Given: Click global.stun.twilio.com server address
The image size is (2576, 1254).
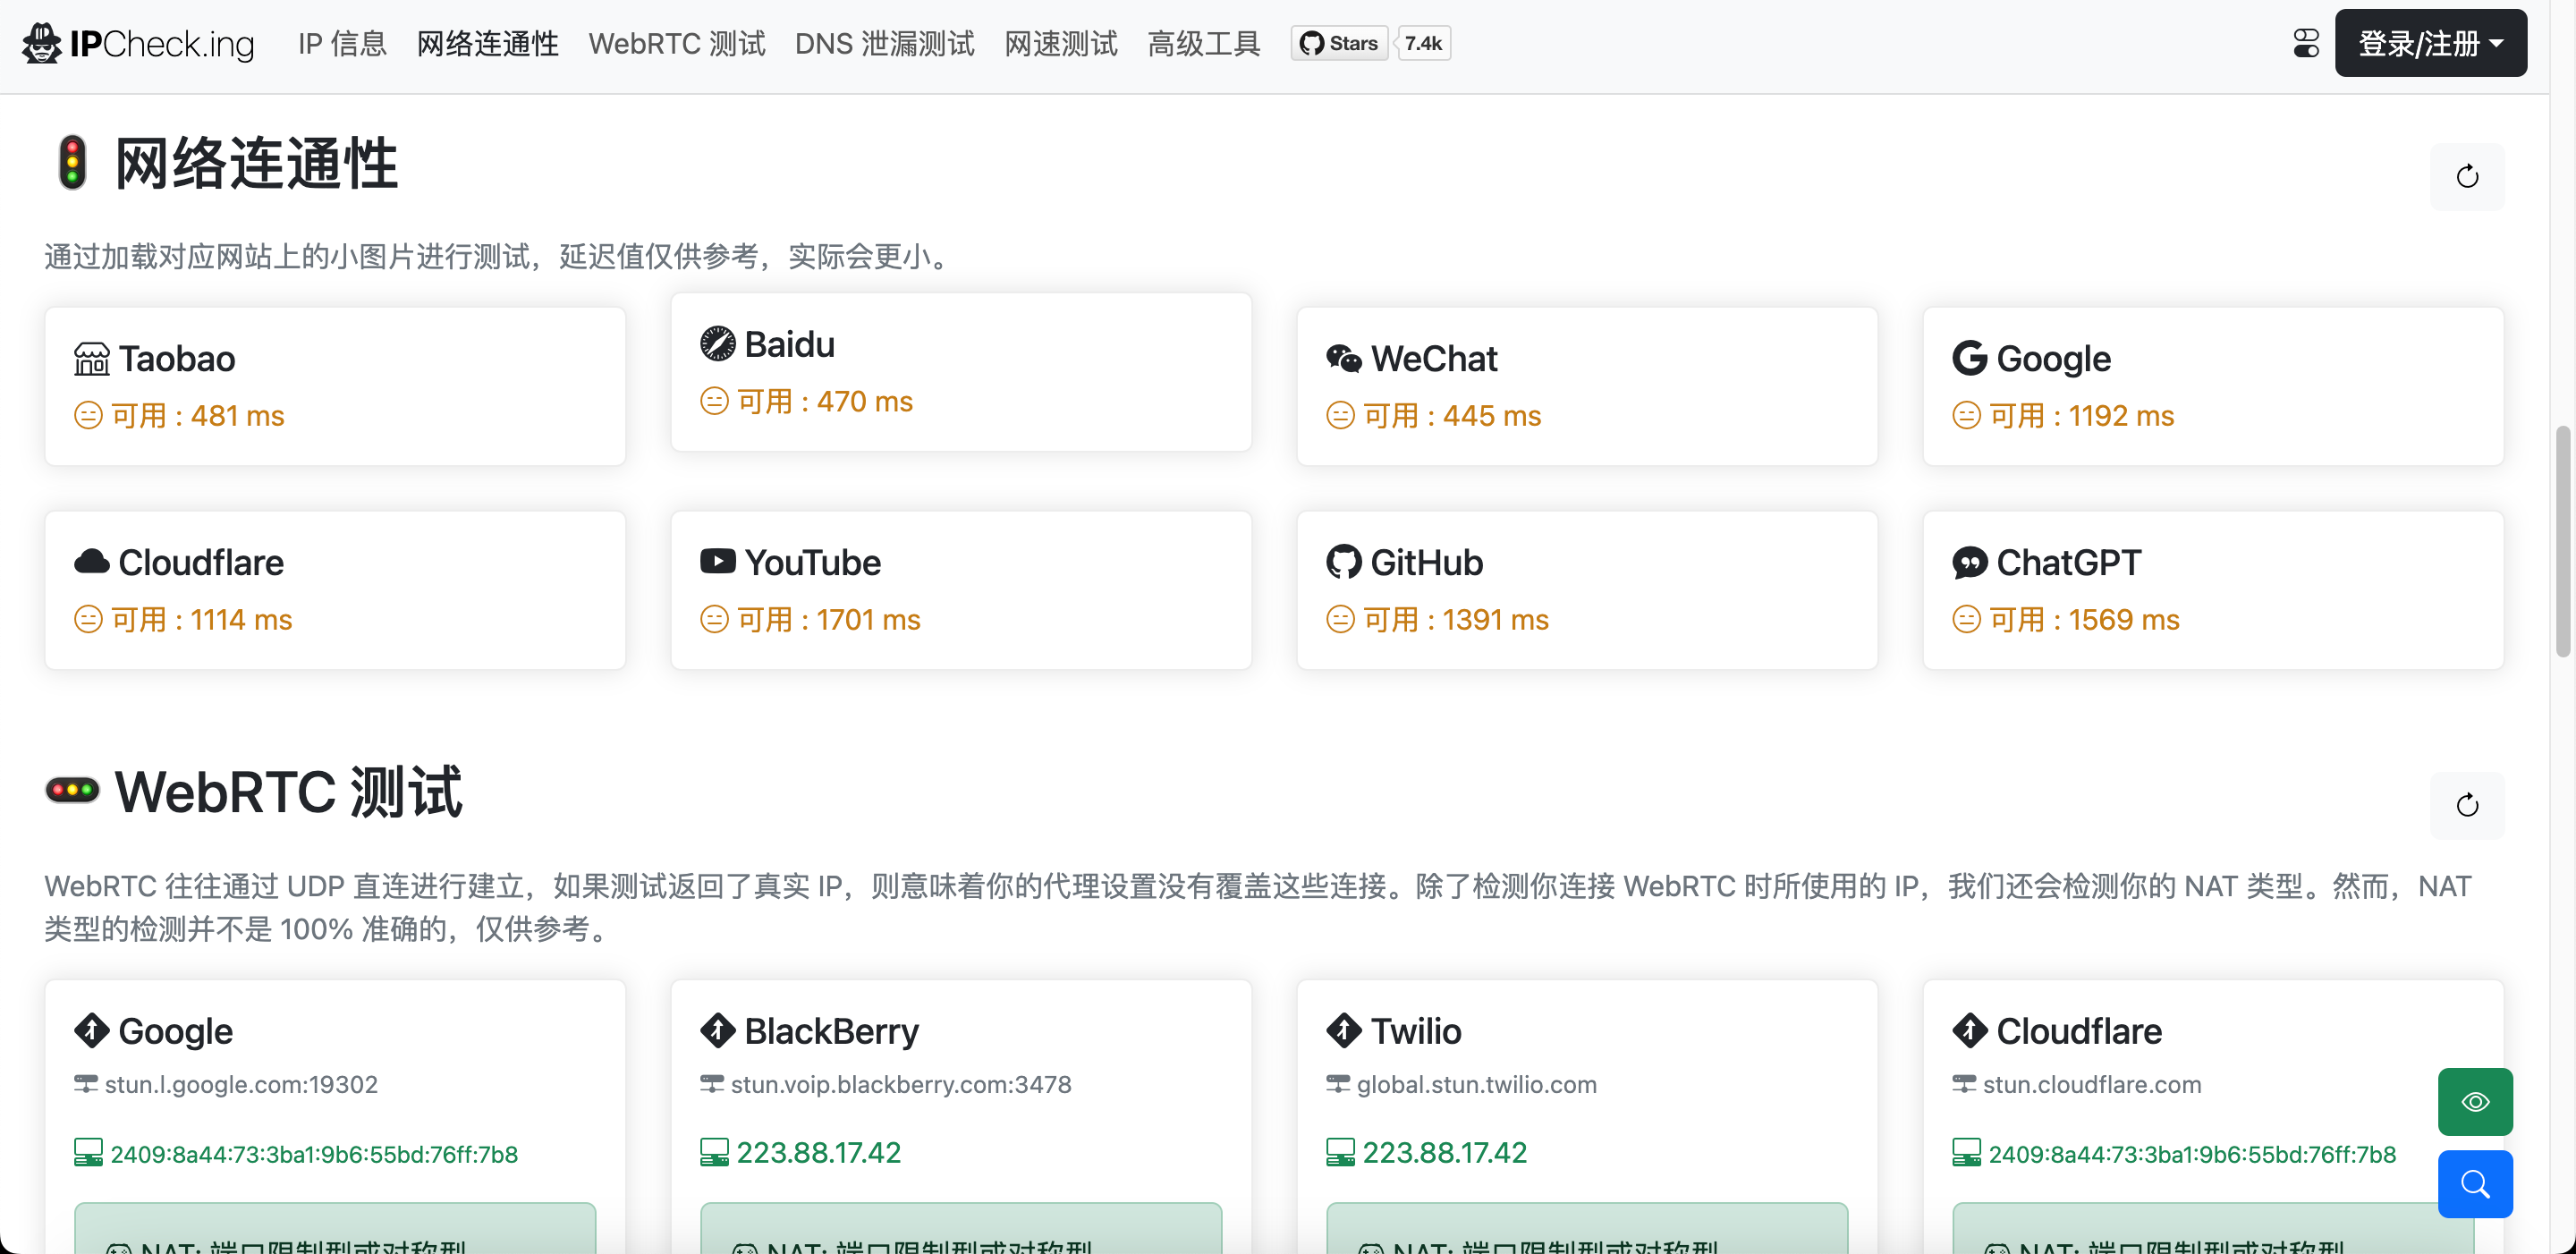Looking at the screenshot, I should click(1476, 1084).
